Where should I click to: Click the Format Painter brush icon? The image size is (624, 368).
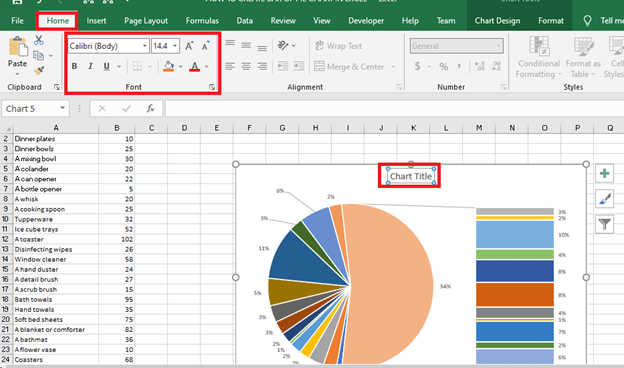(x=39, y=70)
